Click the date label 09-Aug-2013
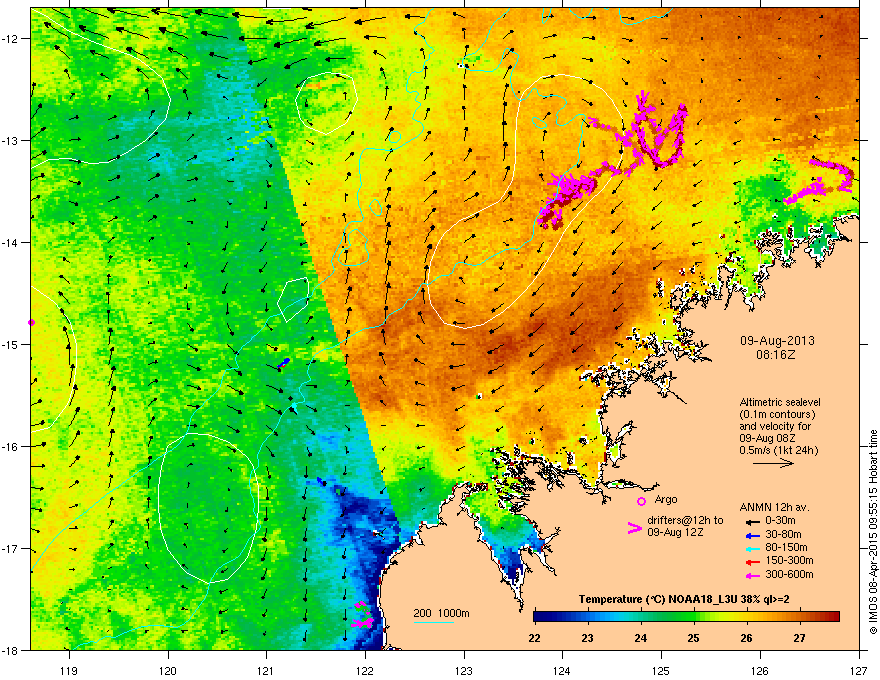 click(x=777, y=341)
